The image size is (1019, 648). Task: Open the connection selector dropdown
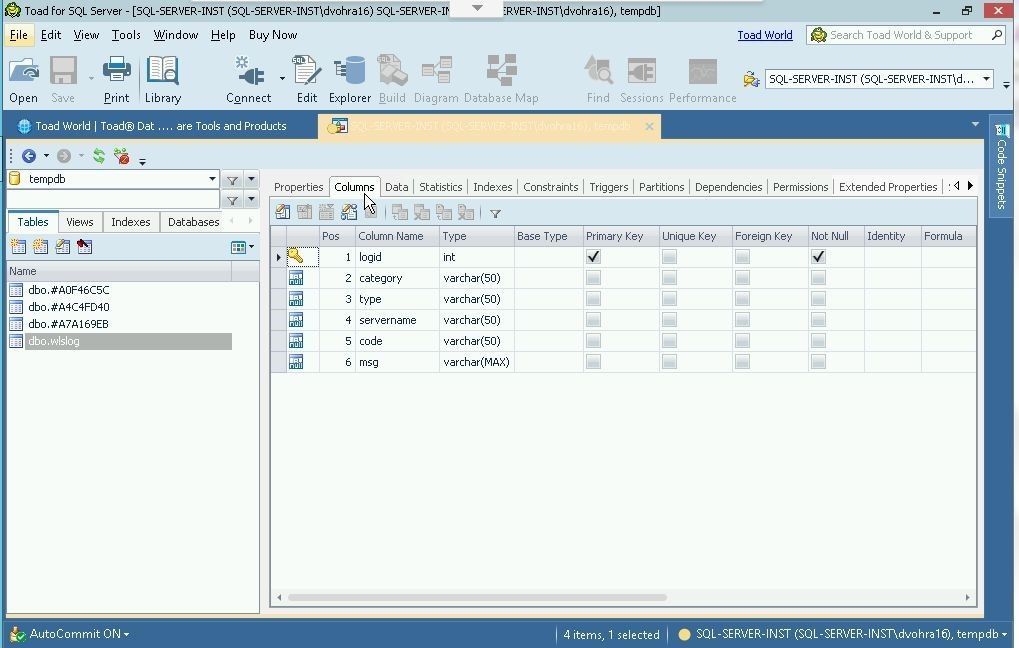(x=985, y=79)
